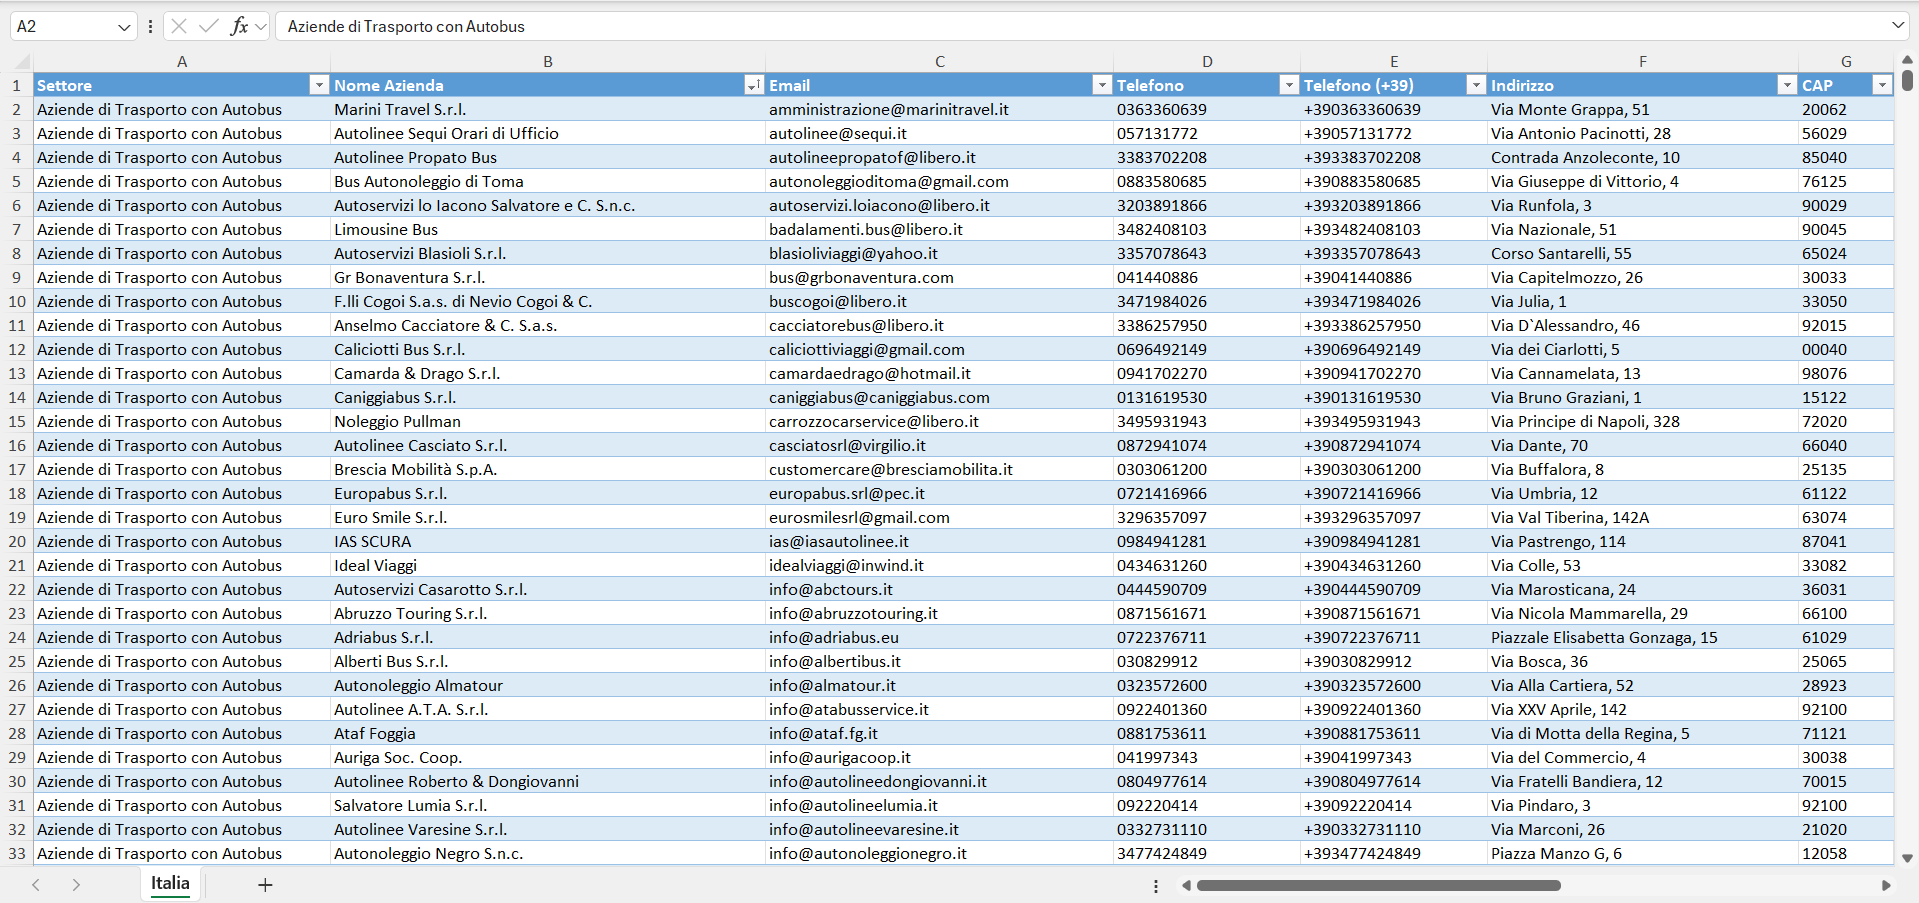1919x903 pixels.
Task: Expand the formula bar with the chevron
Action: [x=1897, y=25]
